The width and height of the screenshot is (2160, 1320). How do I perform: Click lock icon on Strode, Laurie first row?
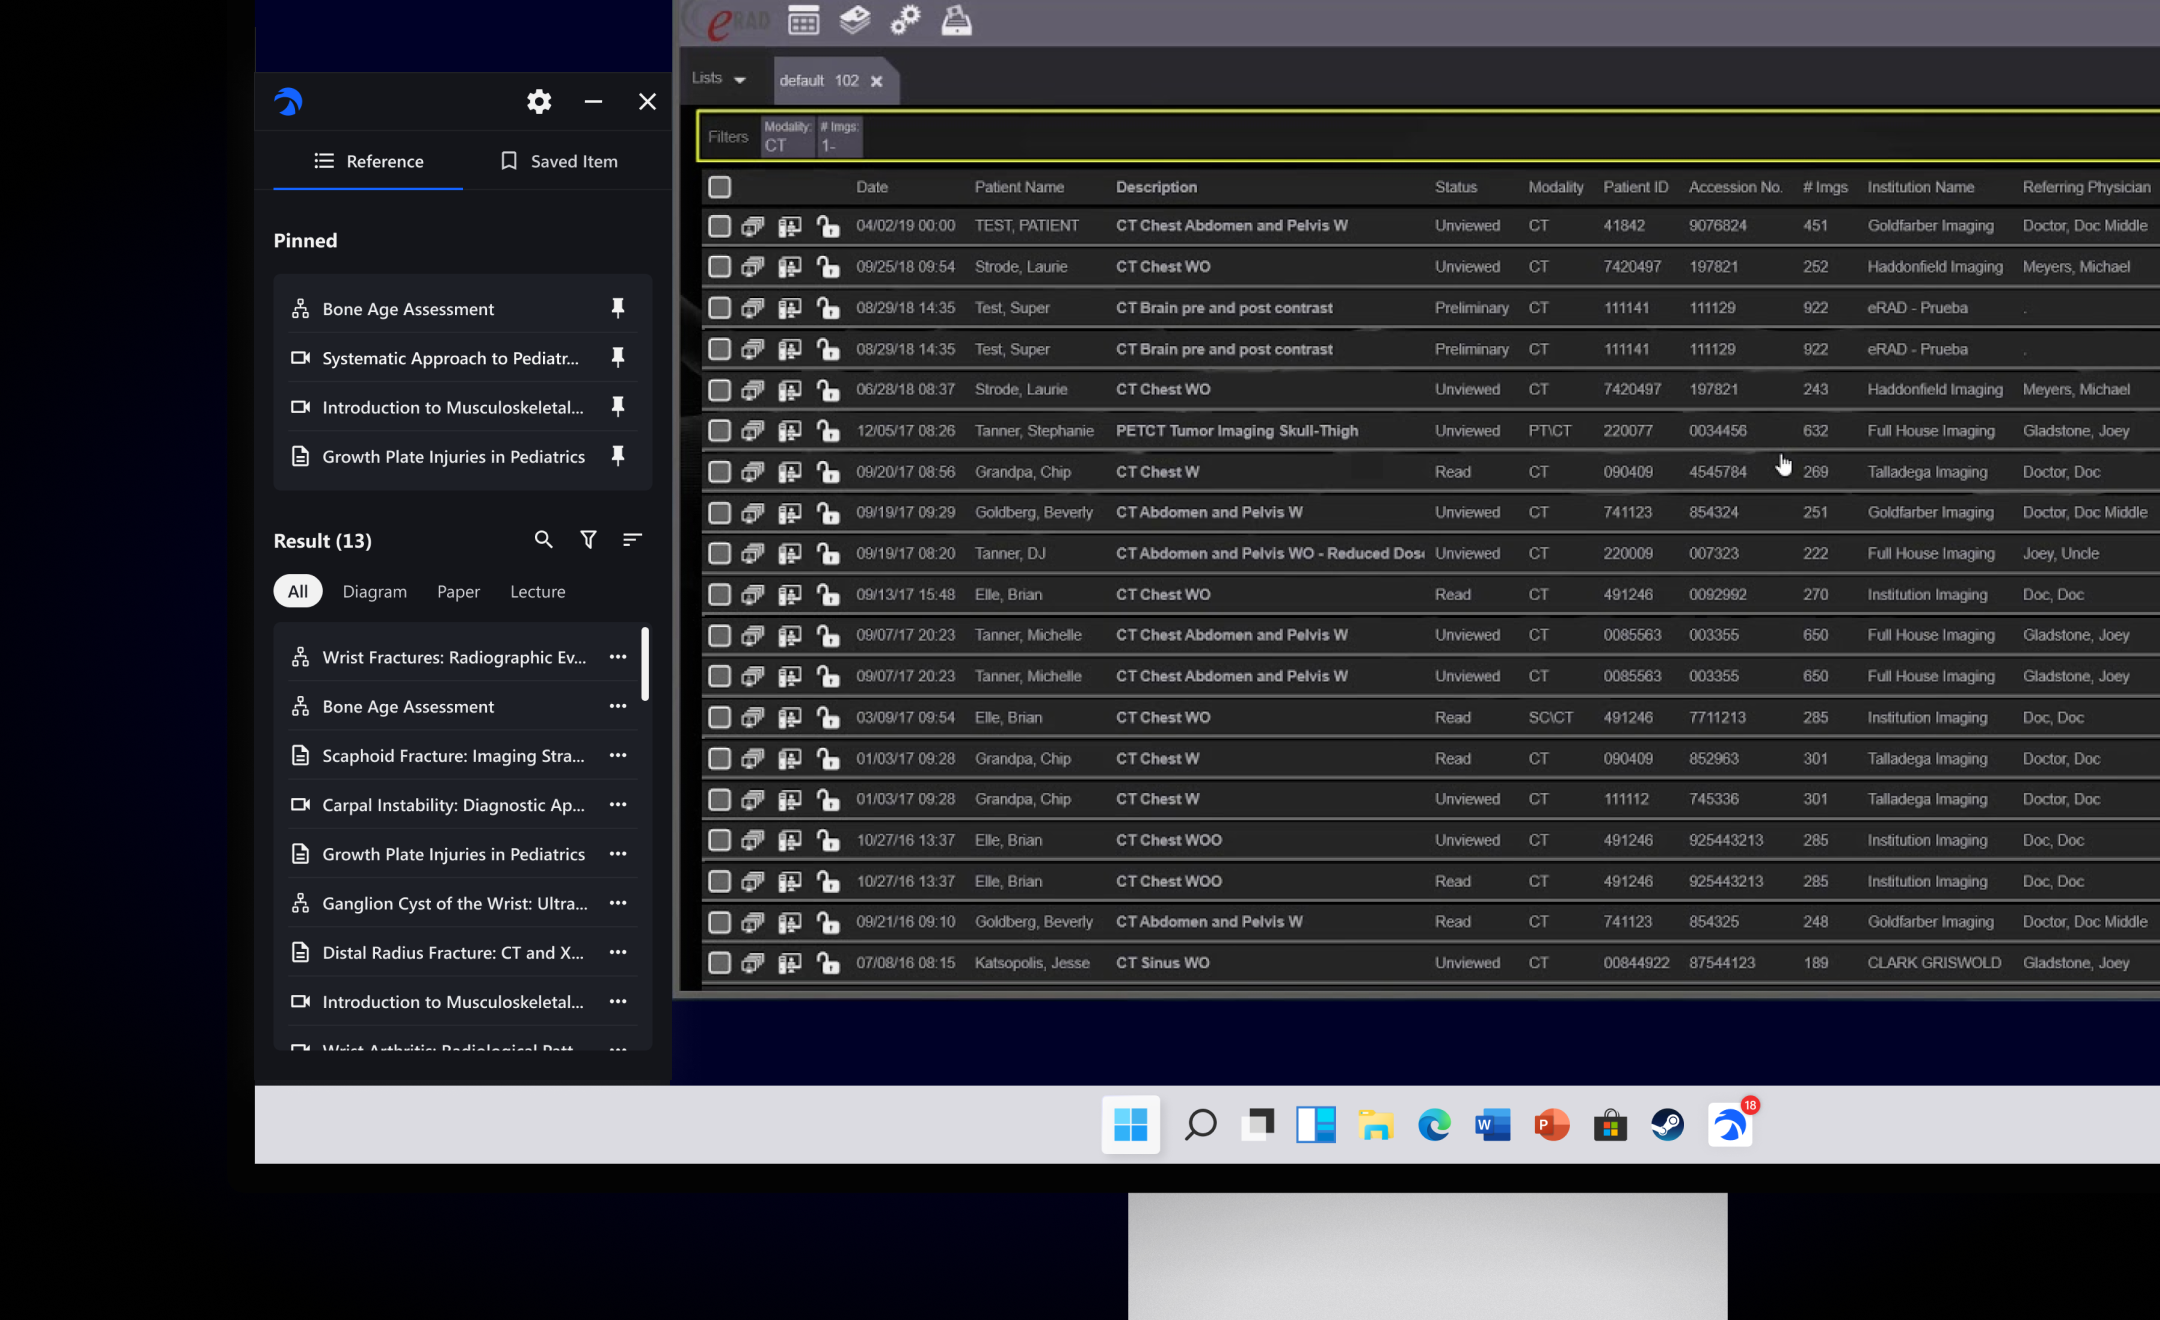tap(828, 267)
